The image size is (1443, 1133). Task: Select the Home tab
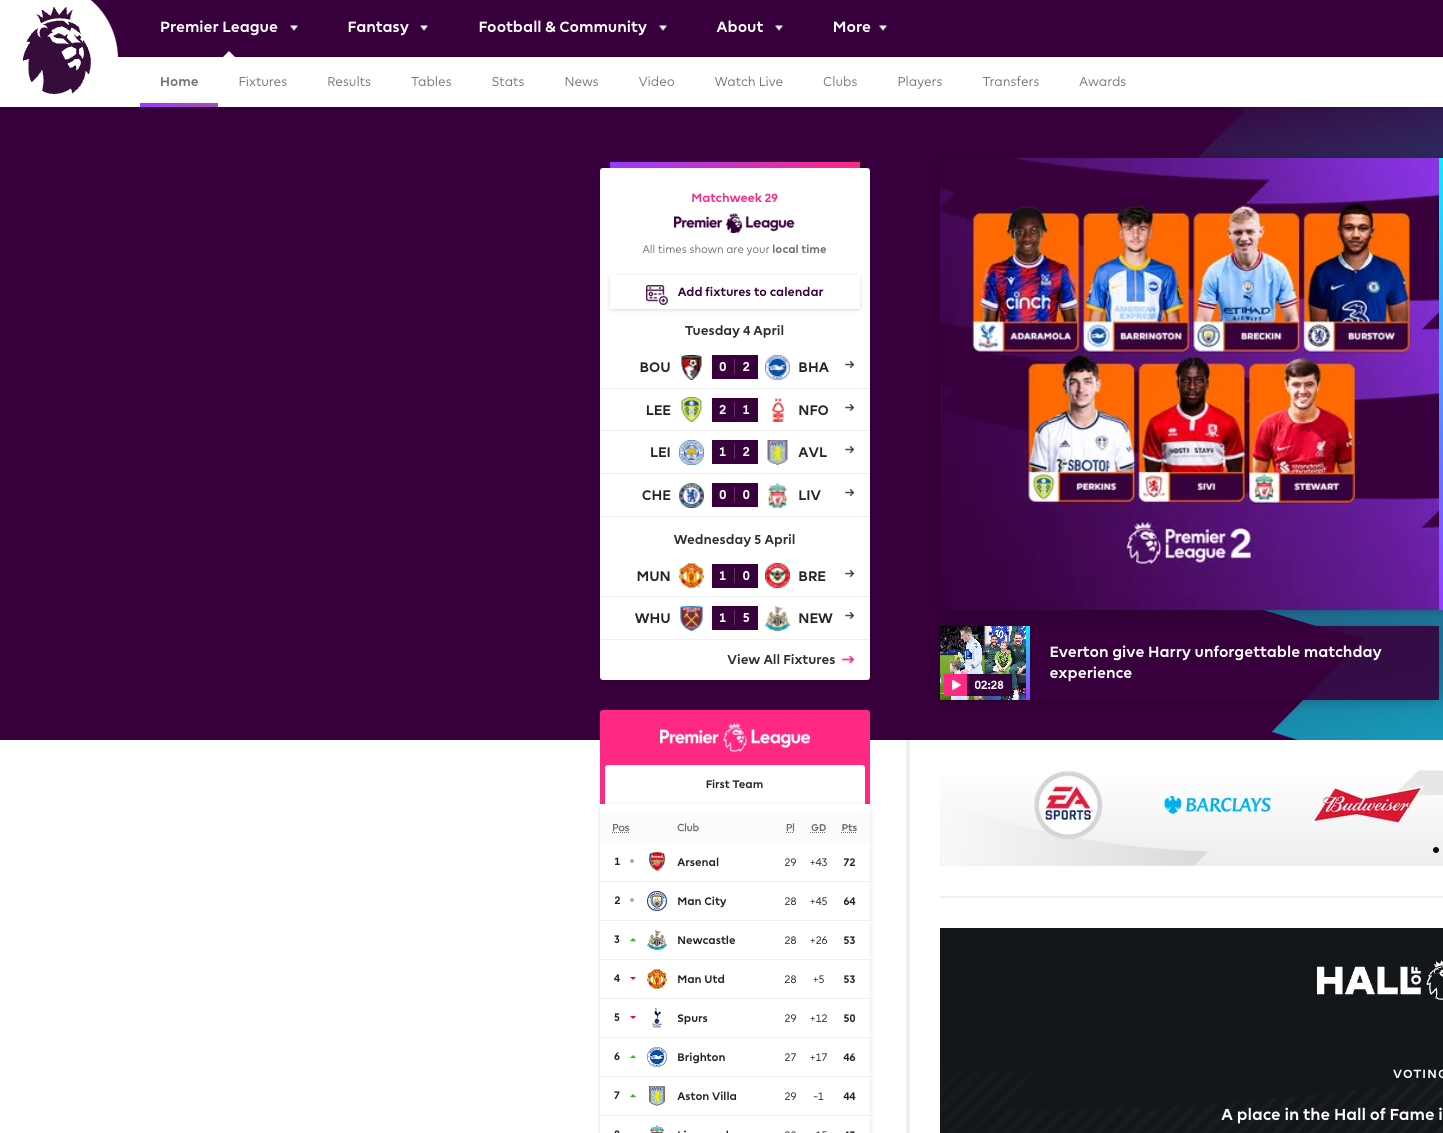click(179, 82)
